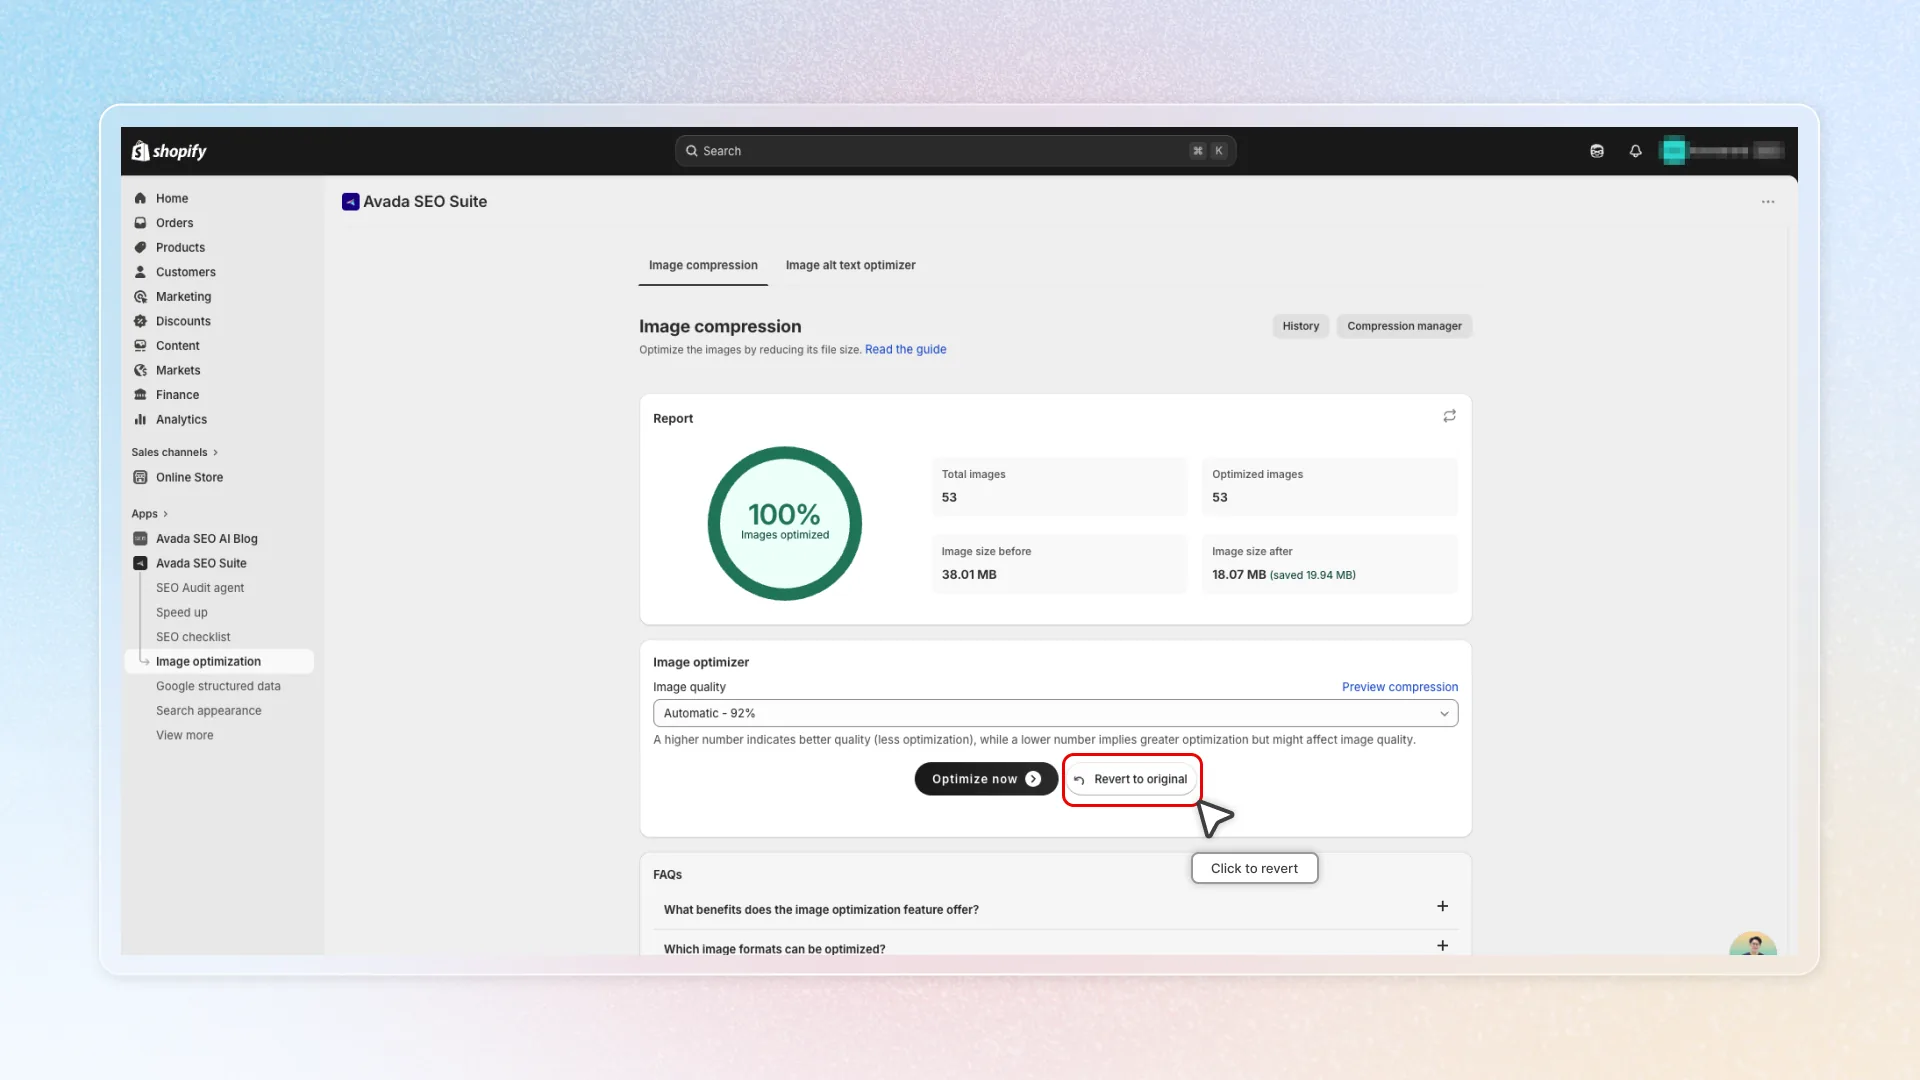Click Preview compression link
Screen dimensions: 1920x1080
point(1399,687)
